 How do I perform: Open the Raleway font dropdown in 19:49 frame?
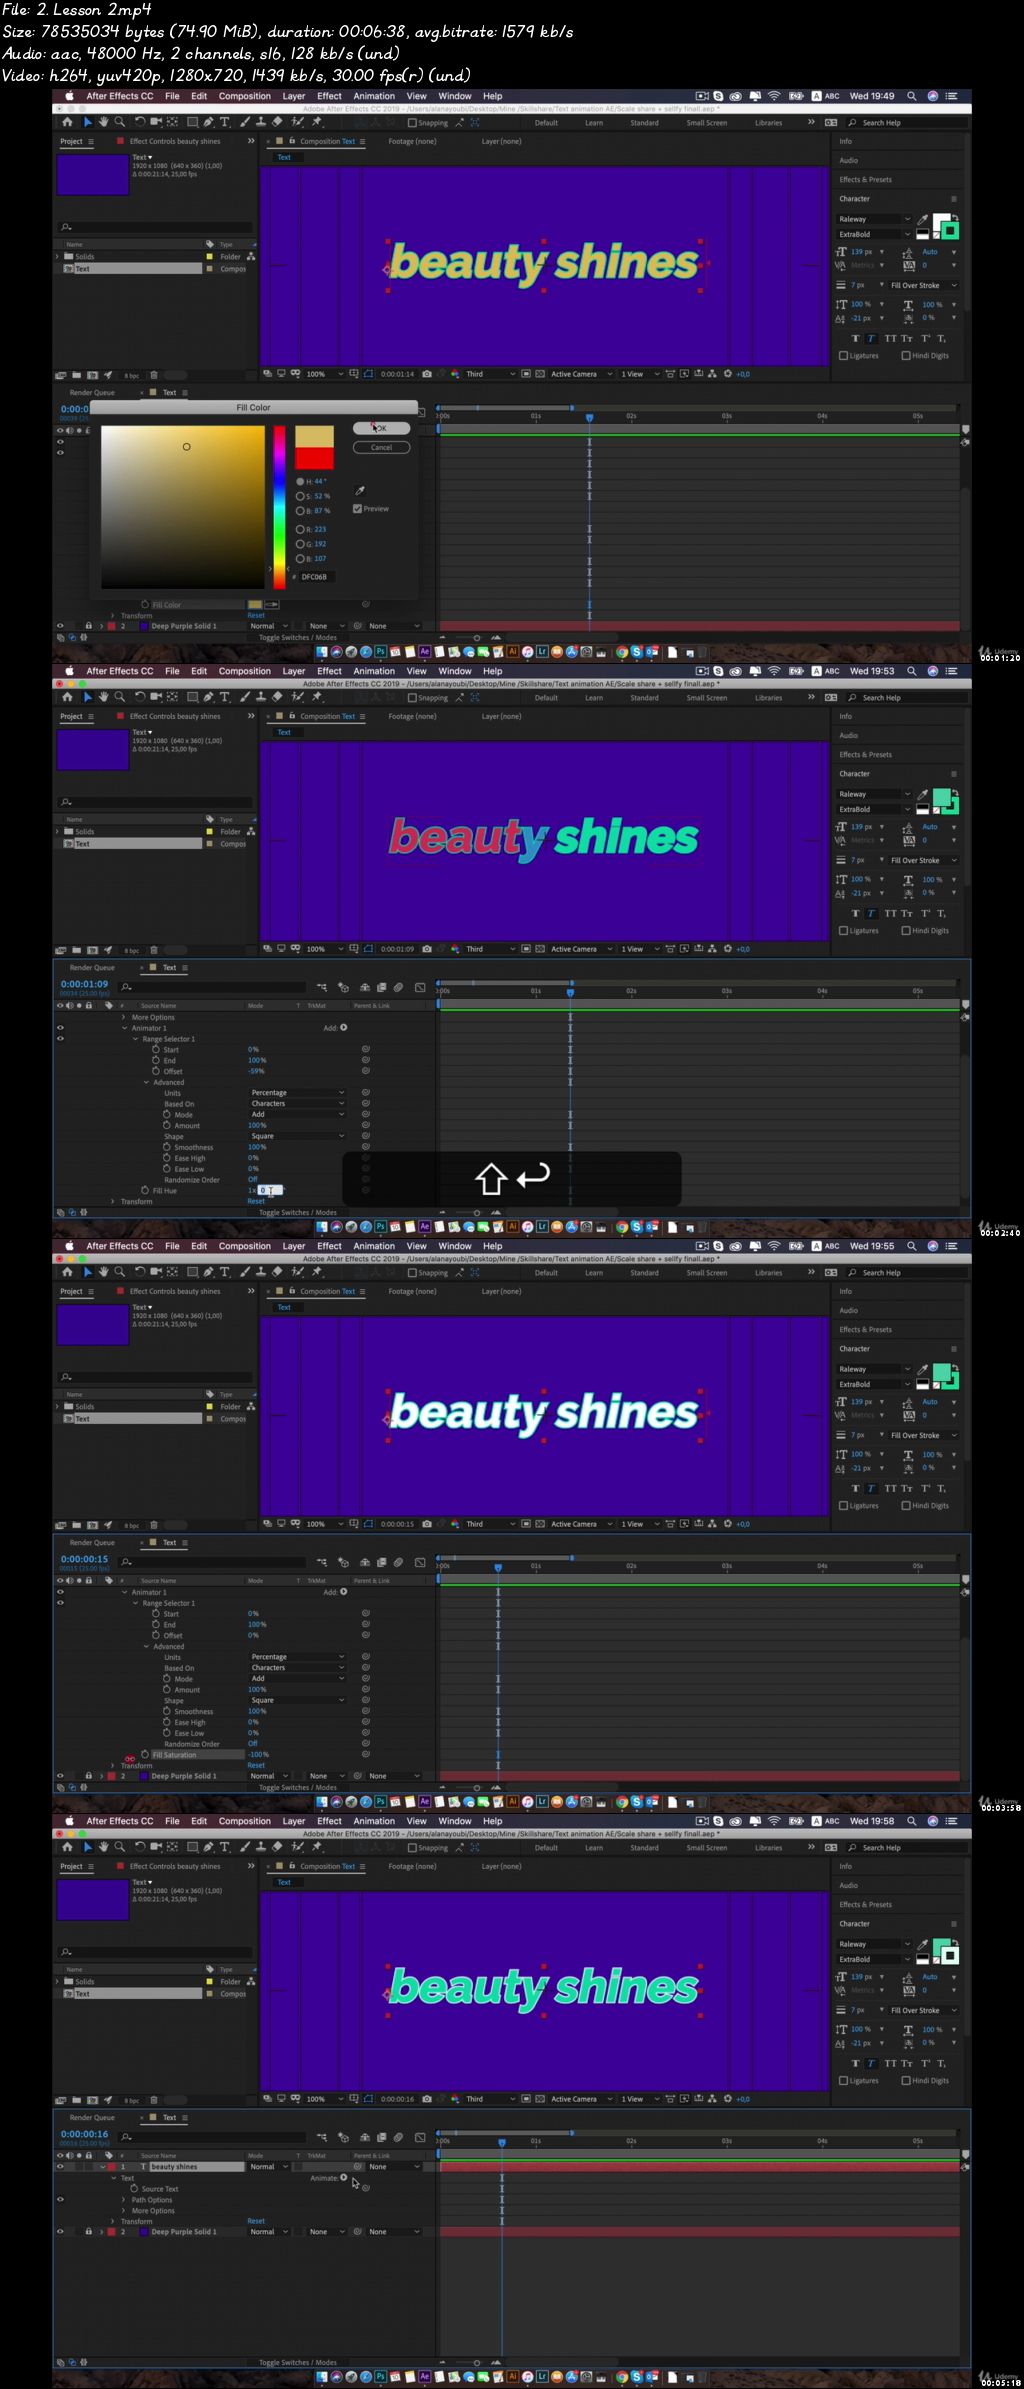coord(875,219)
